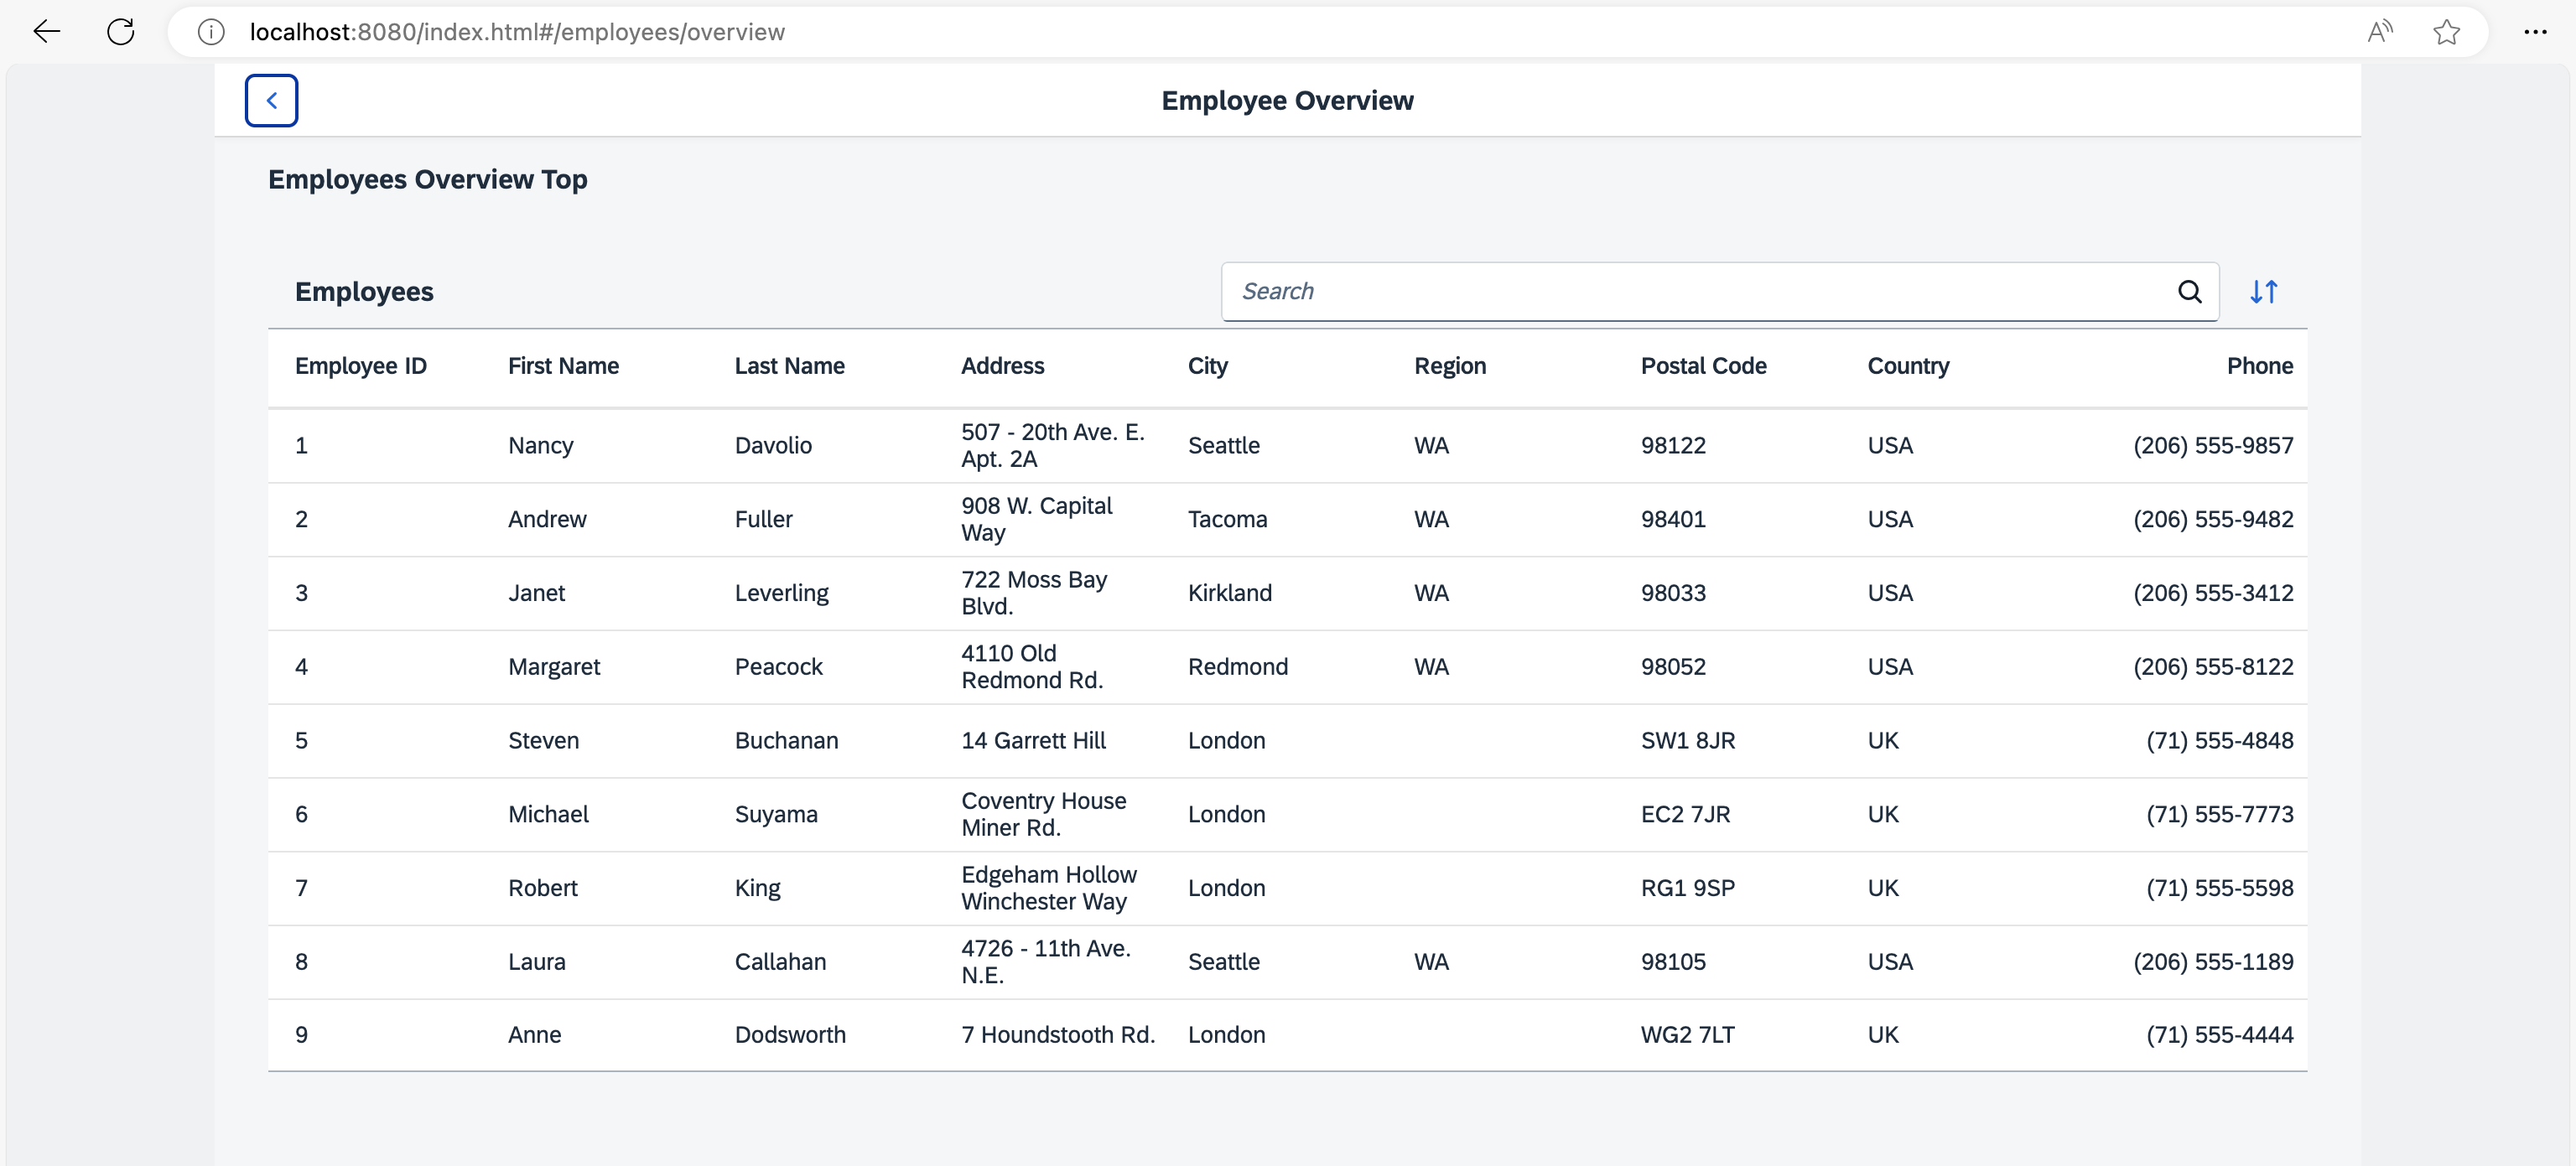
Task: Click the Last Name column header
Action: pos(789,366)
